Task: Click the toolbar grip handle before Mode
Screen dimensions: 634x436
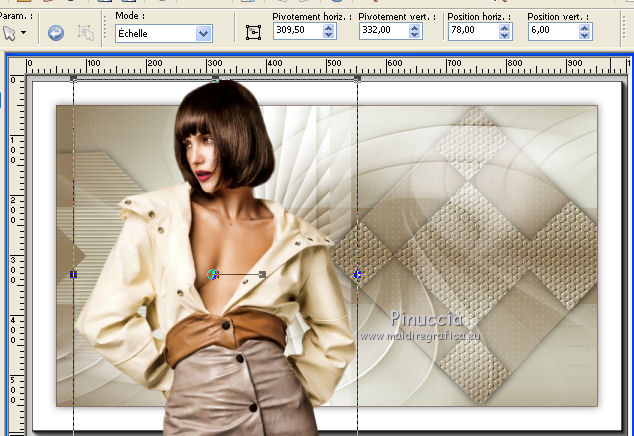Action: click(106, 28)
